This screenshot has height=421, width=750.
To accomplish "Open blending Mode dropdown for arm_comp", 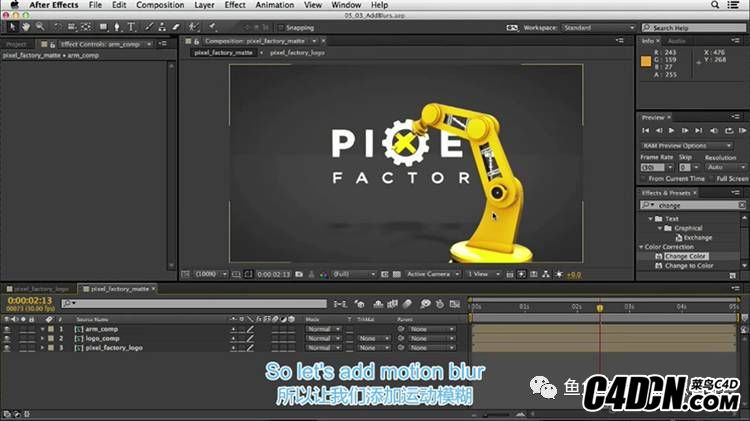I will (323, 329).
